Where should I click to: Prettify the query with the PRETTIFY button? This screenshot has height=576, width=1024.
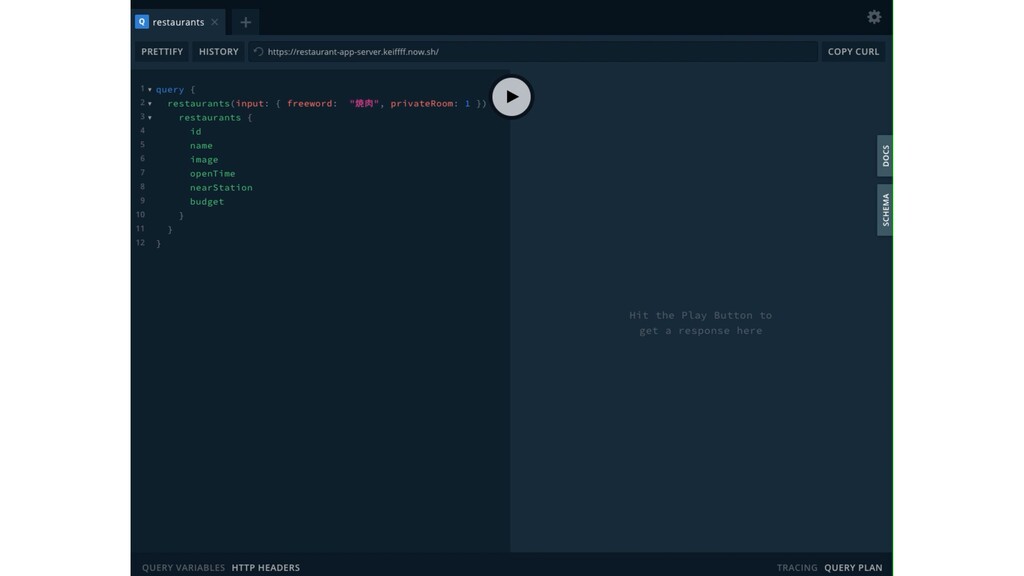coord(162,52)
